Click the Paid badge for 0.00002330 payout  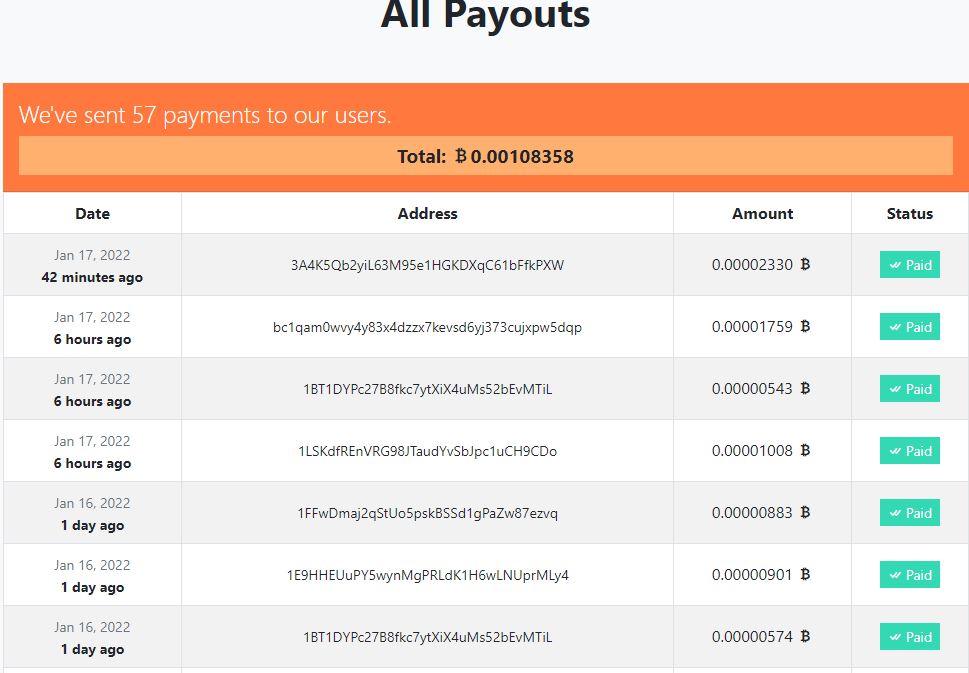(910, 265)
